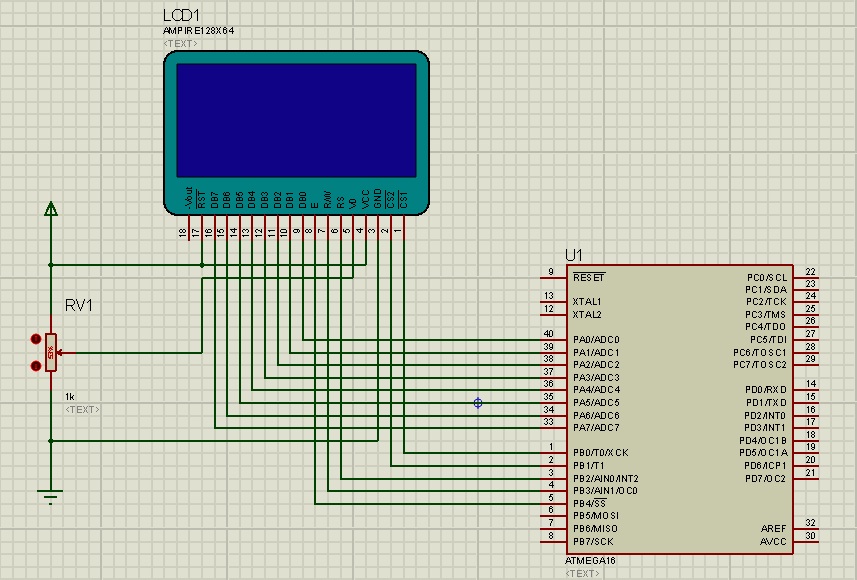Click the power terminal arrow symbol
Image resolution: width=857 pixels, height=580 pixels.
pos(51,208)
